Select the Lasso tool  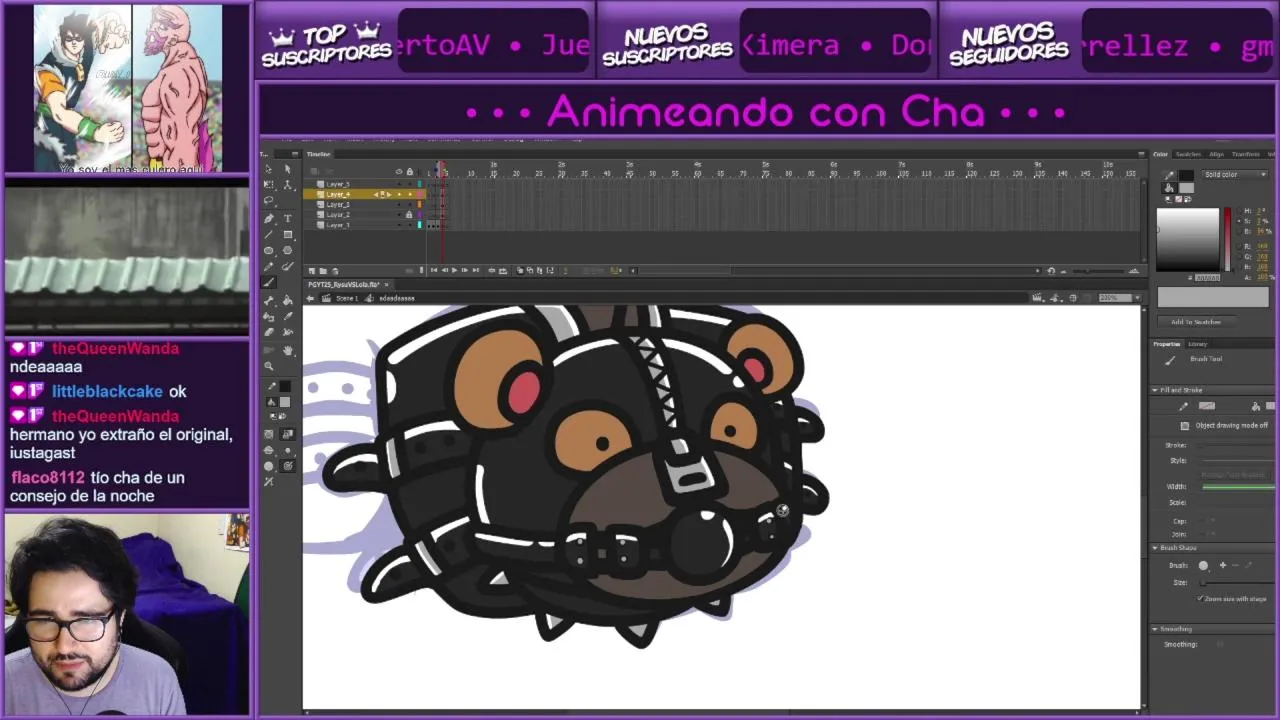pos(268,200)
